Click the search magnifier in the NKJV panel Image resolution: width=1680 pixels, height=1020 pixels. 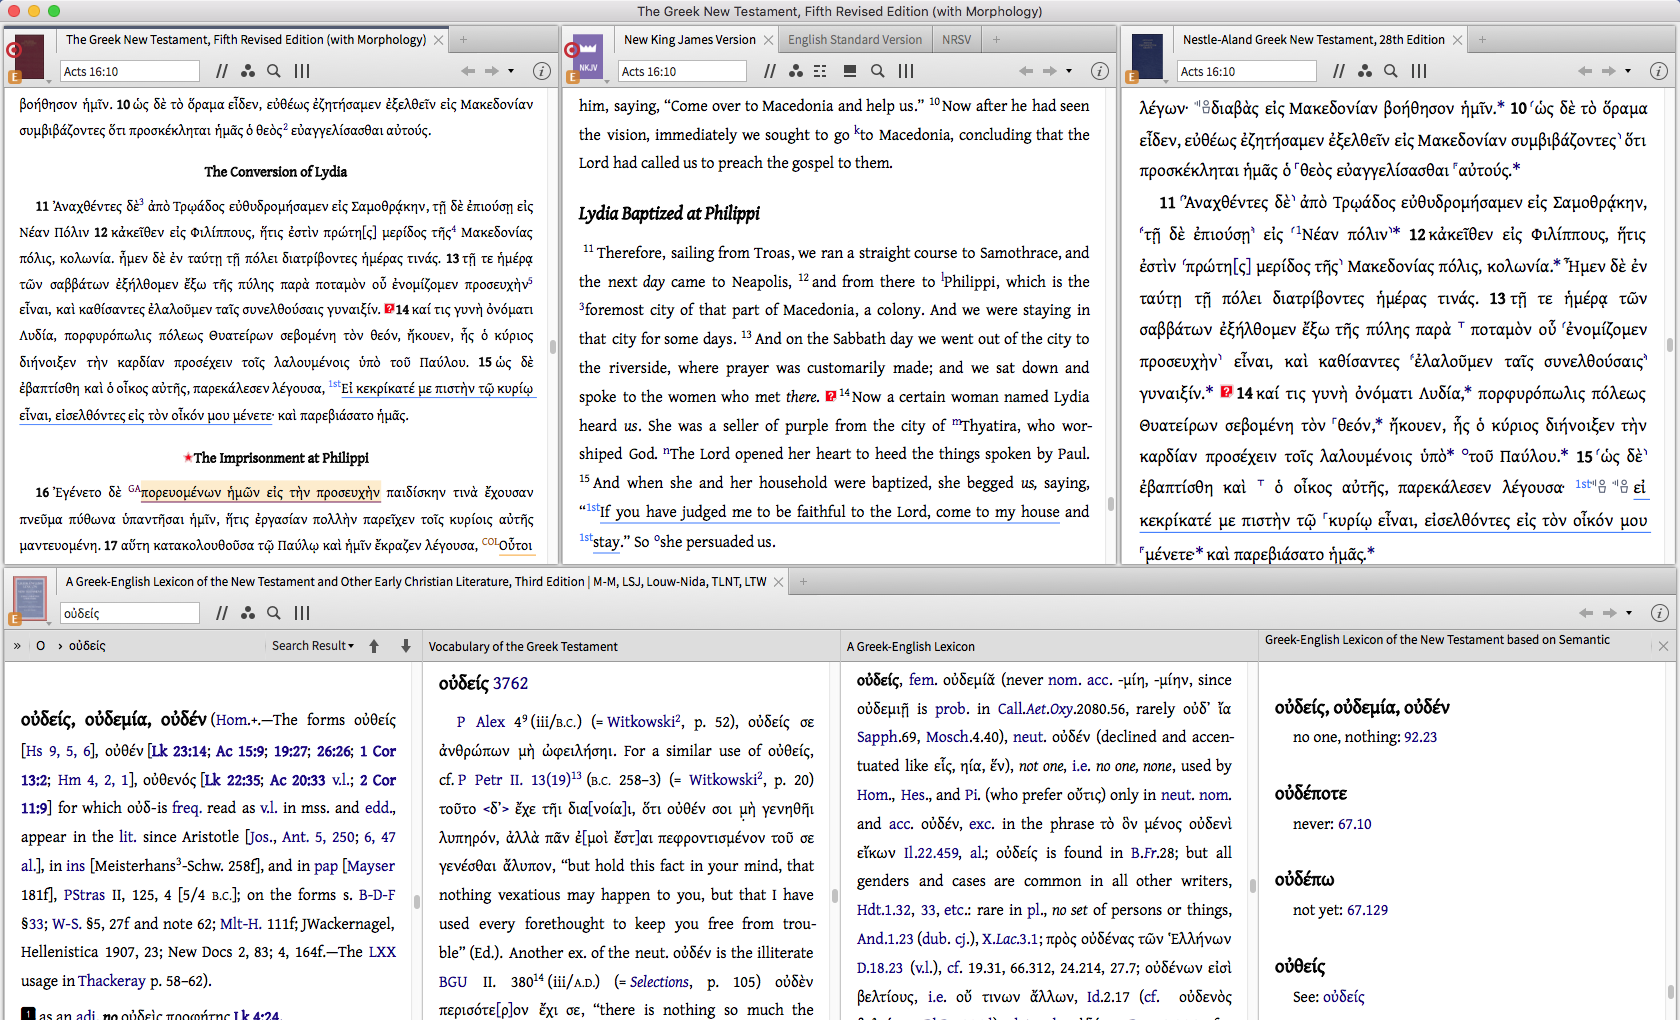877,71
